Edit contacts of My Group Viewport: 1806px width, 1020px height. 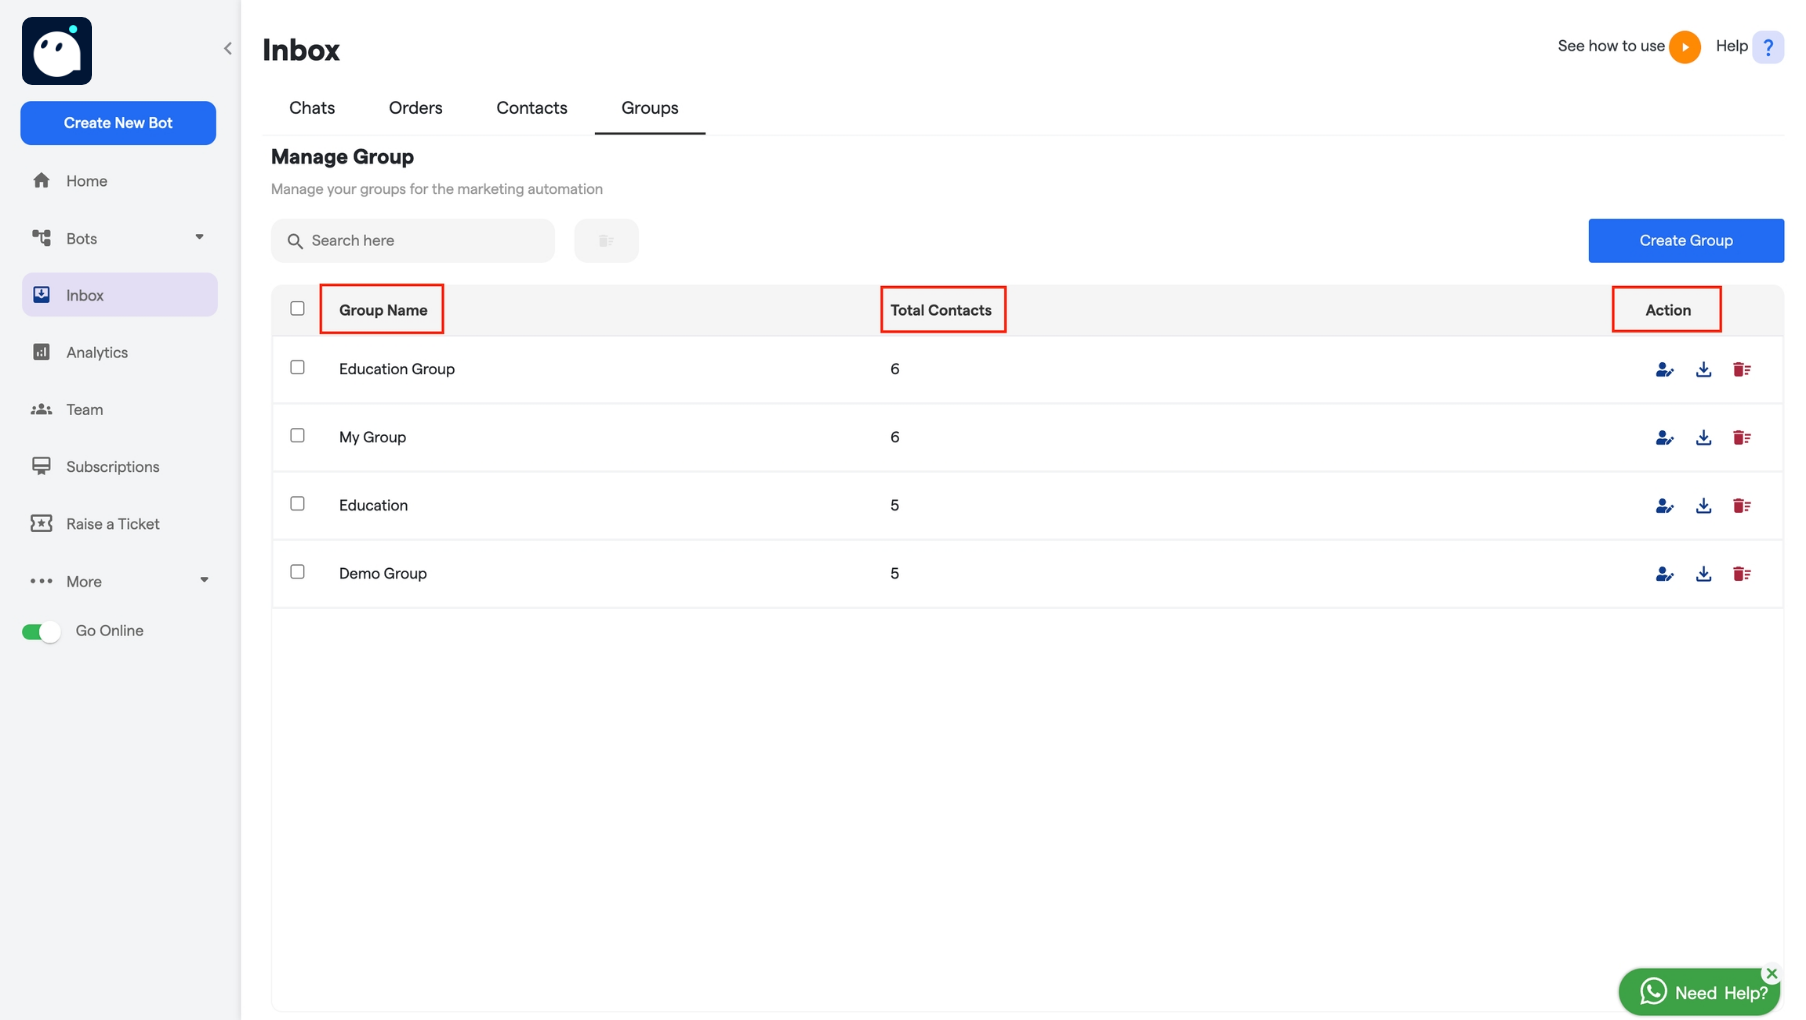tap(1664, 438)
